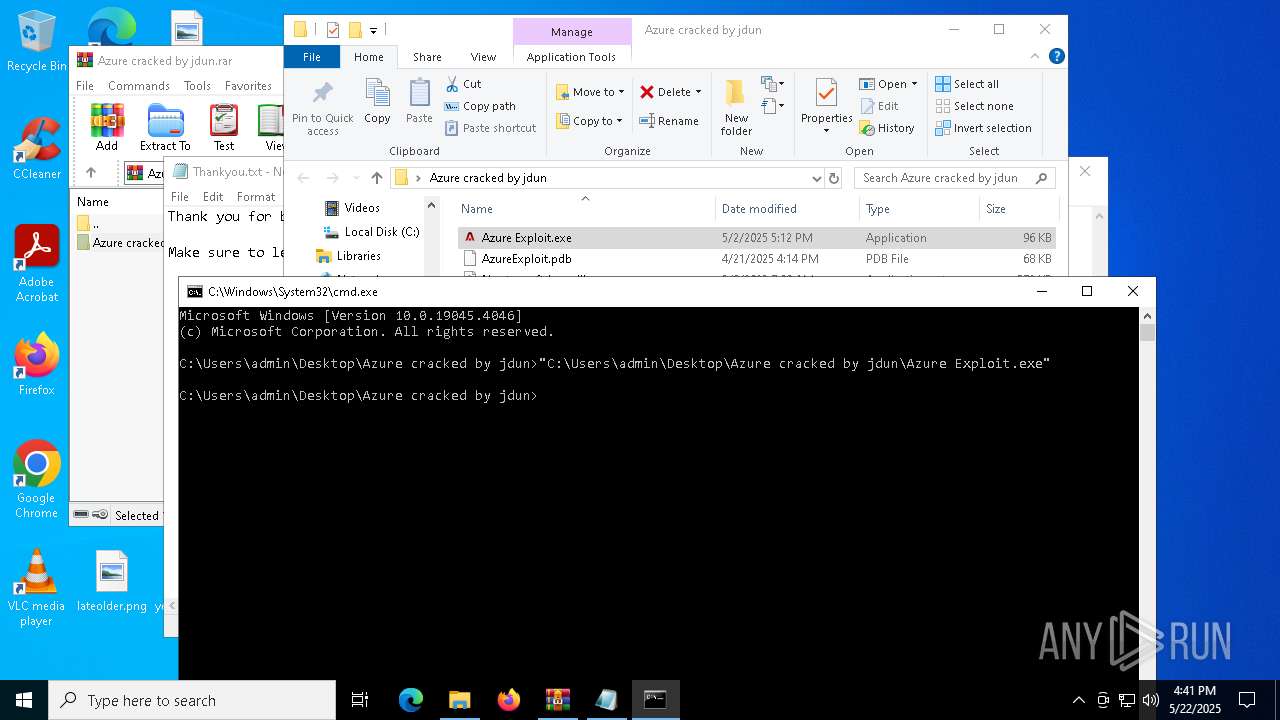
Task: Open Firefox from the taskbar
Action: click(x=509, y=700)
